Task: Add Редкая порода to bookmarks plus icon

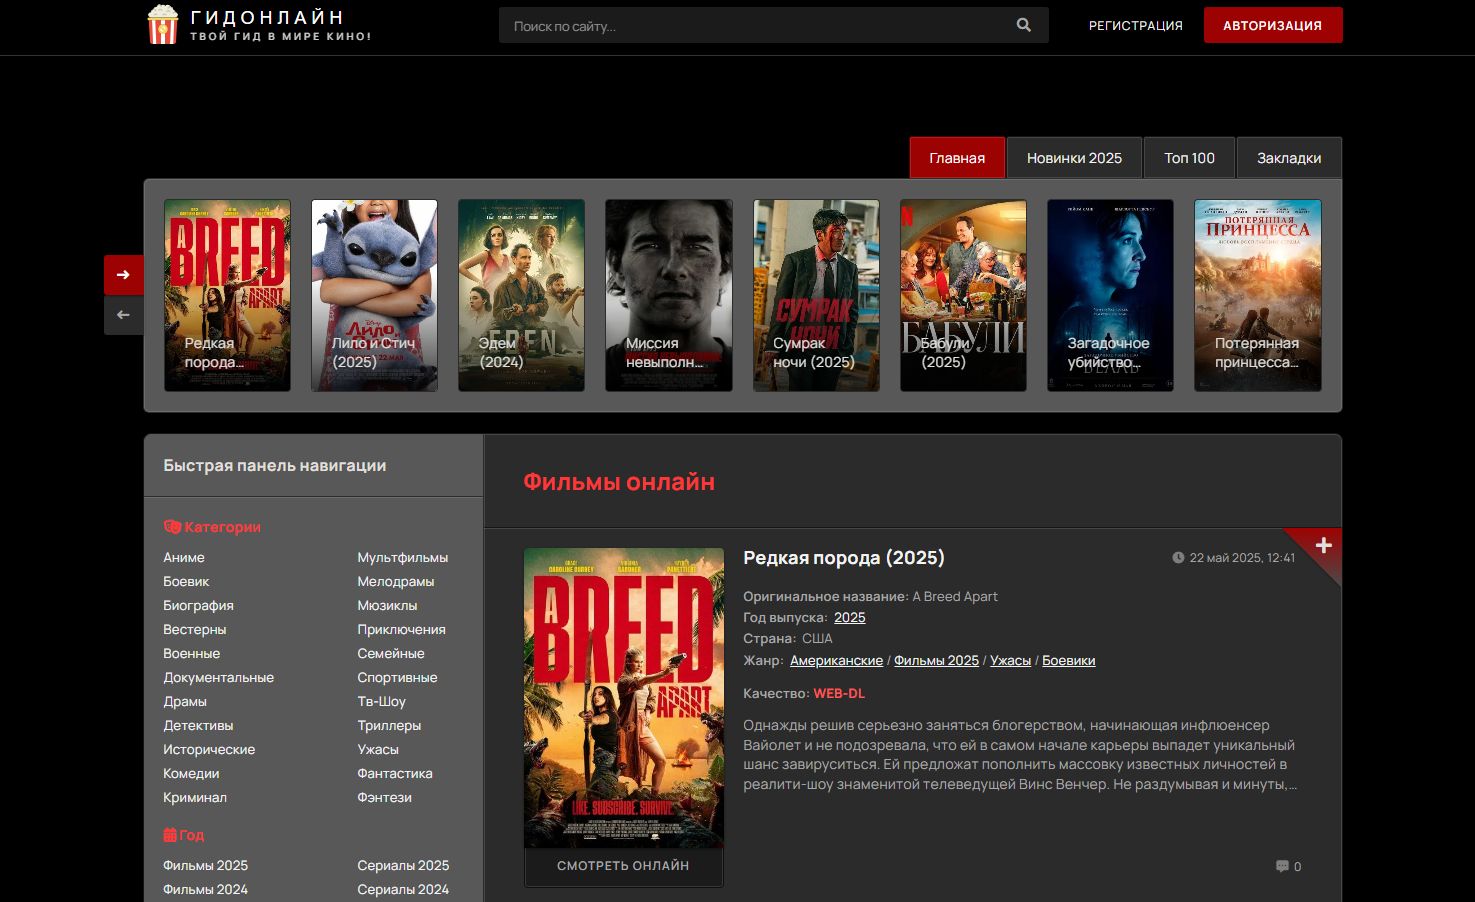Action: point(1323,545)
